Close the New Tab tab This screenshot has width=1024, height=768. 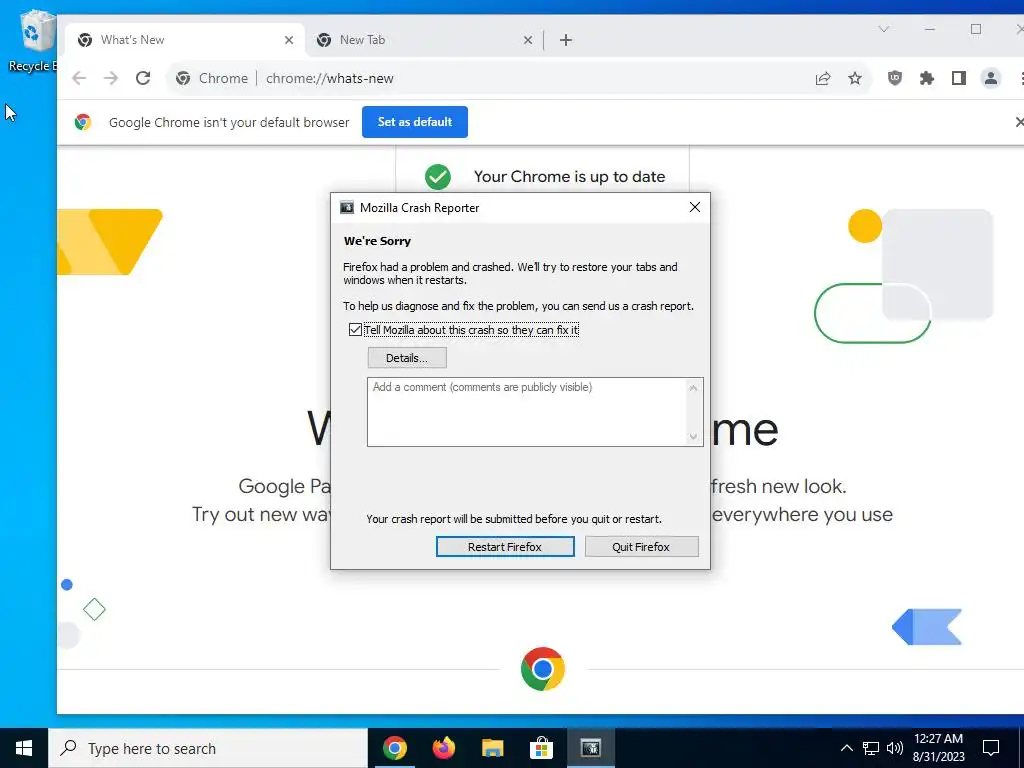click(x=528, y=40)
